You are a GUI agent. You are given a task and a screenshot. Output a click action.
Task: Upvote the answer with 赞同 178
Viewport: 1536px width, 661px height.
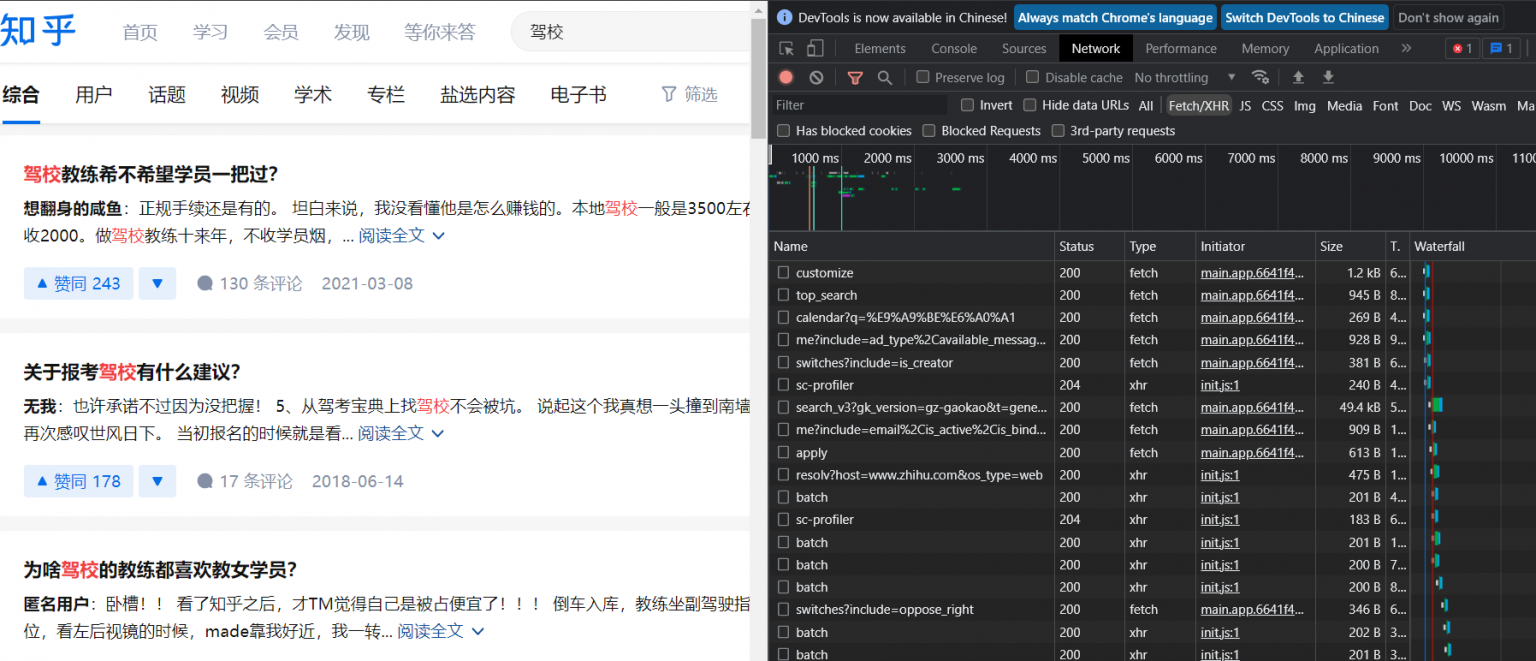click(78, 481)
